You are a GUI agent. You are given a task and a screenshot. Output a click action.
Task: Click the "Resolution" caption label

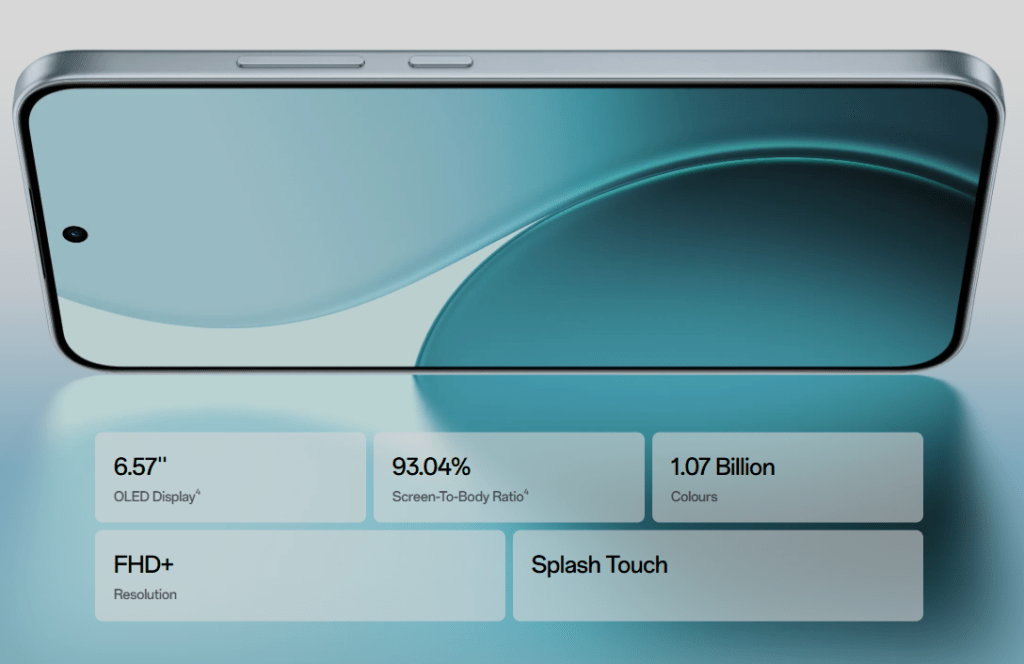click(145, 595)
